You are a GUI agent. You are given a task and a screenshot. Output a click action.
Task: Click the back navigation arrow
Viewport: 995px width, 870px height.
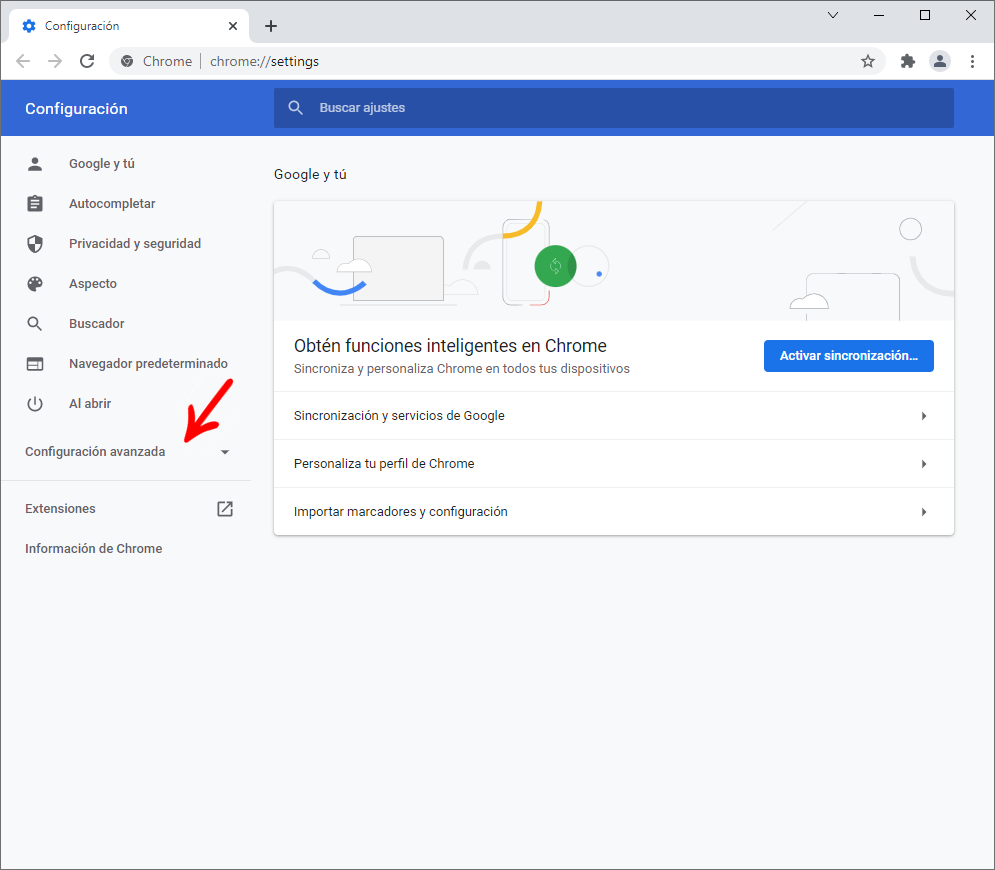click(23, 61)
